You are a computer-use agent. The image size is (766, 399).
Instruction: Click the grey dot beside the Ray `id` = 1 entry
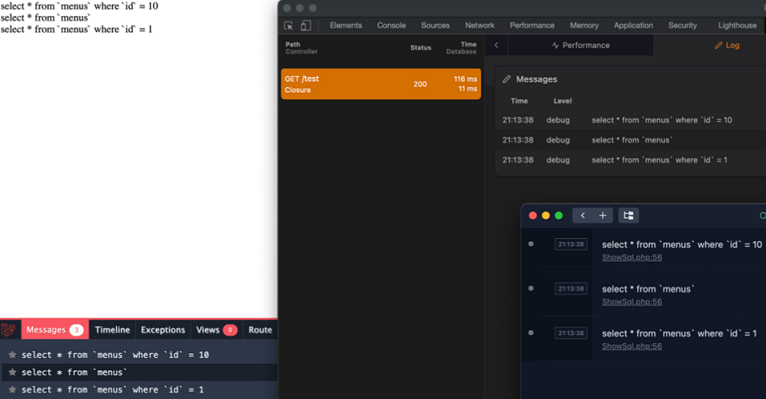pos(531,333)
